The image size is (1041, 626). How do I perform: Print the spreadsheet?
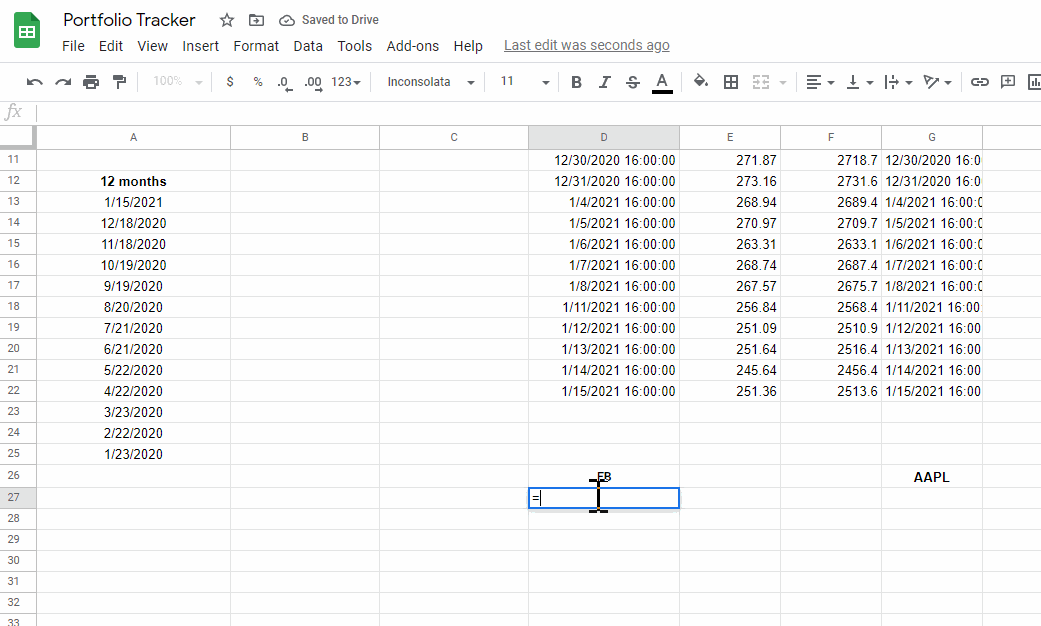coord(91,82)
